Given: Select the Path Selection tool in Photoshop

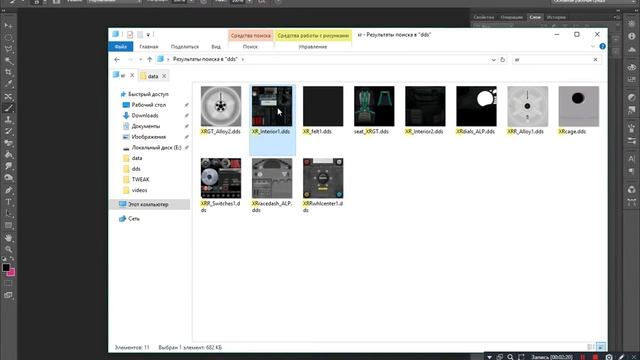Looking at the screenshot, I should coord(8,213).
